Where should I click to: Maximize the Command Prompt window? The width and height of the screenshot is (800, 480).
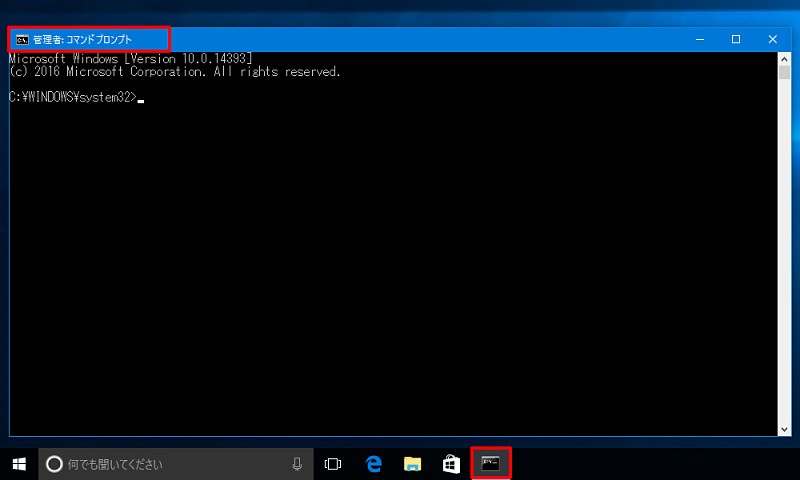[736, 39]
